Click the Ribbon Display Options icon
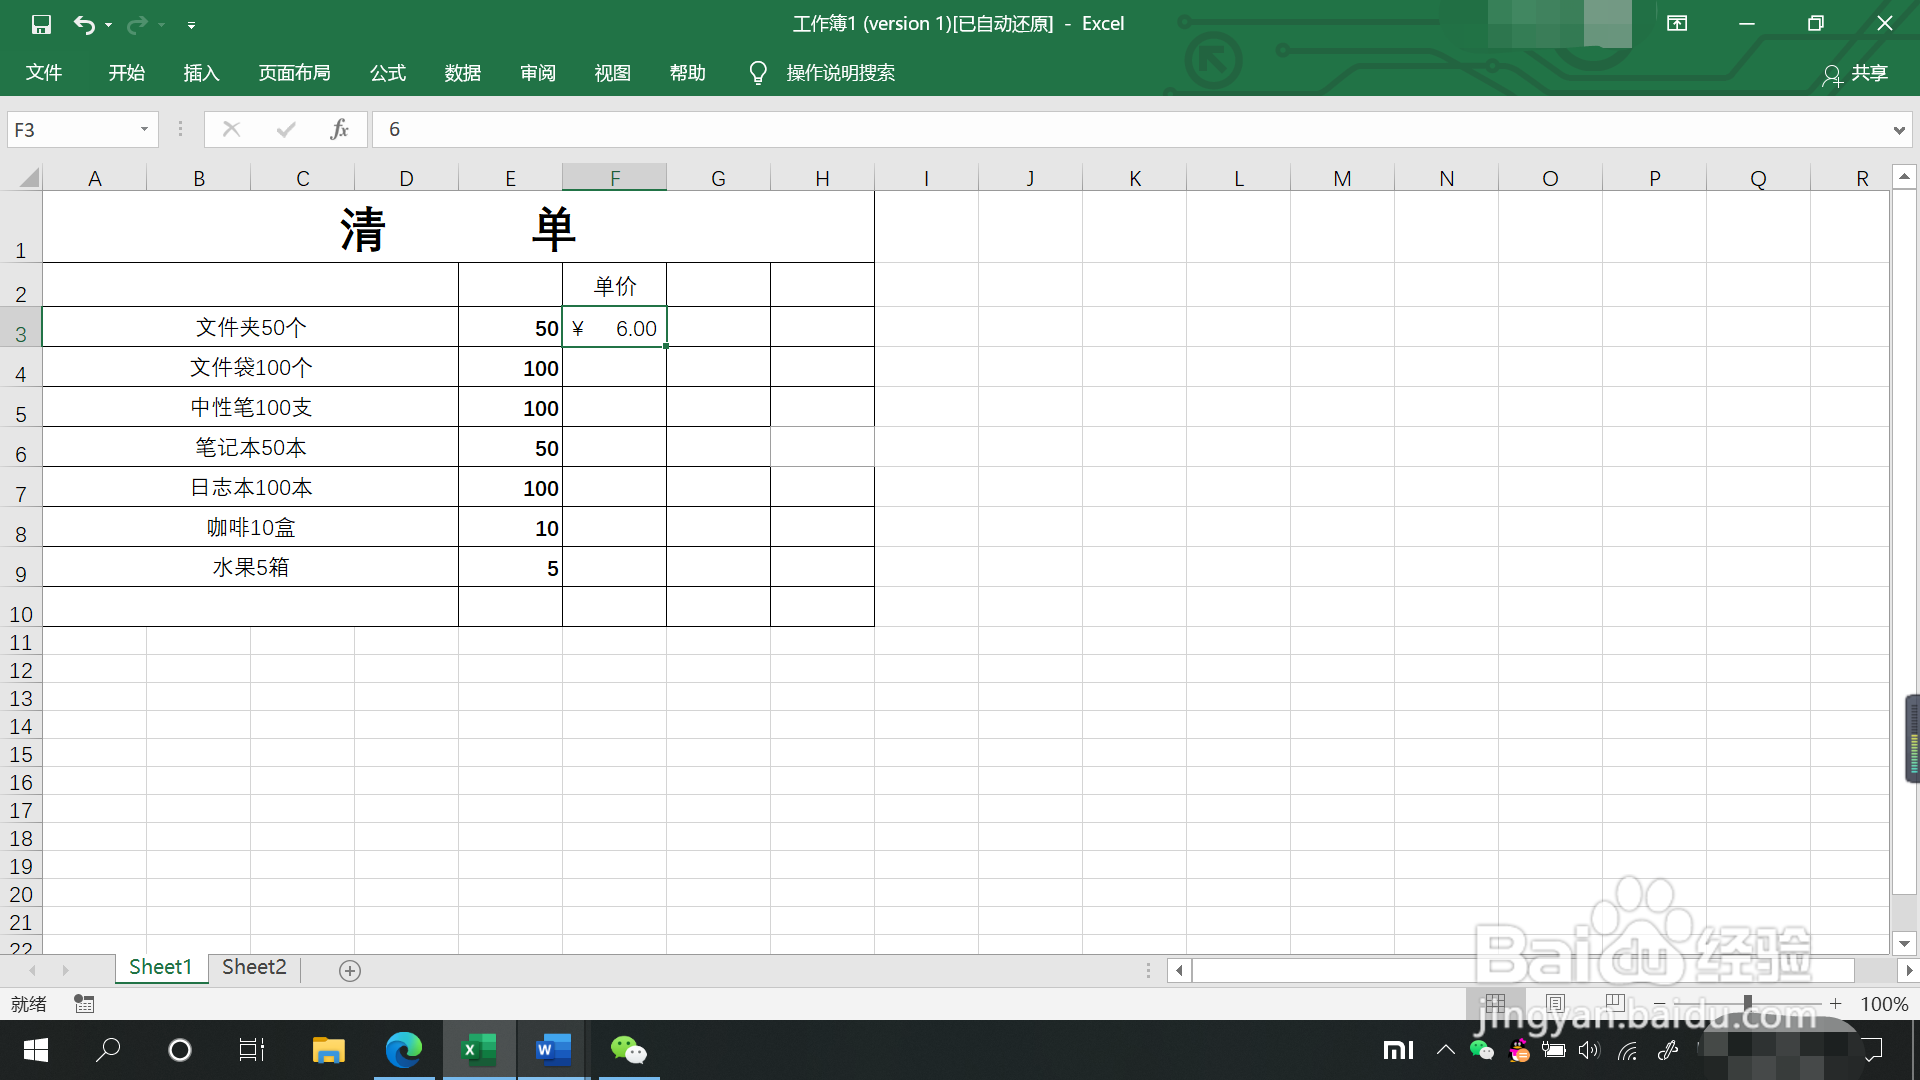Image resolution: width=1920 pixels, height=1080 pixels. 1677,24
